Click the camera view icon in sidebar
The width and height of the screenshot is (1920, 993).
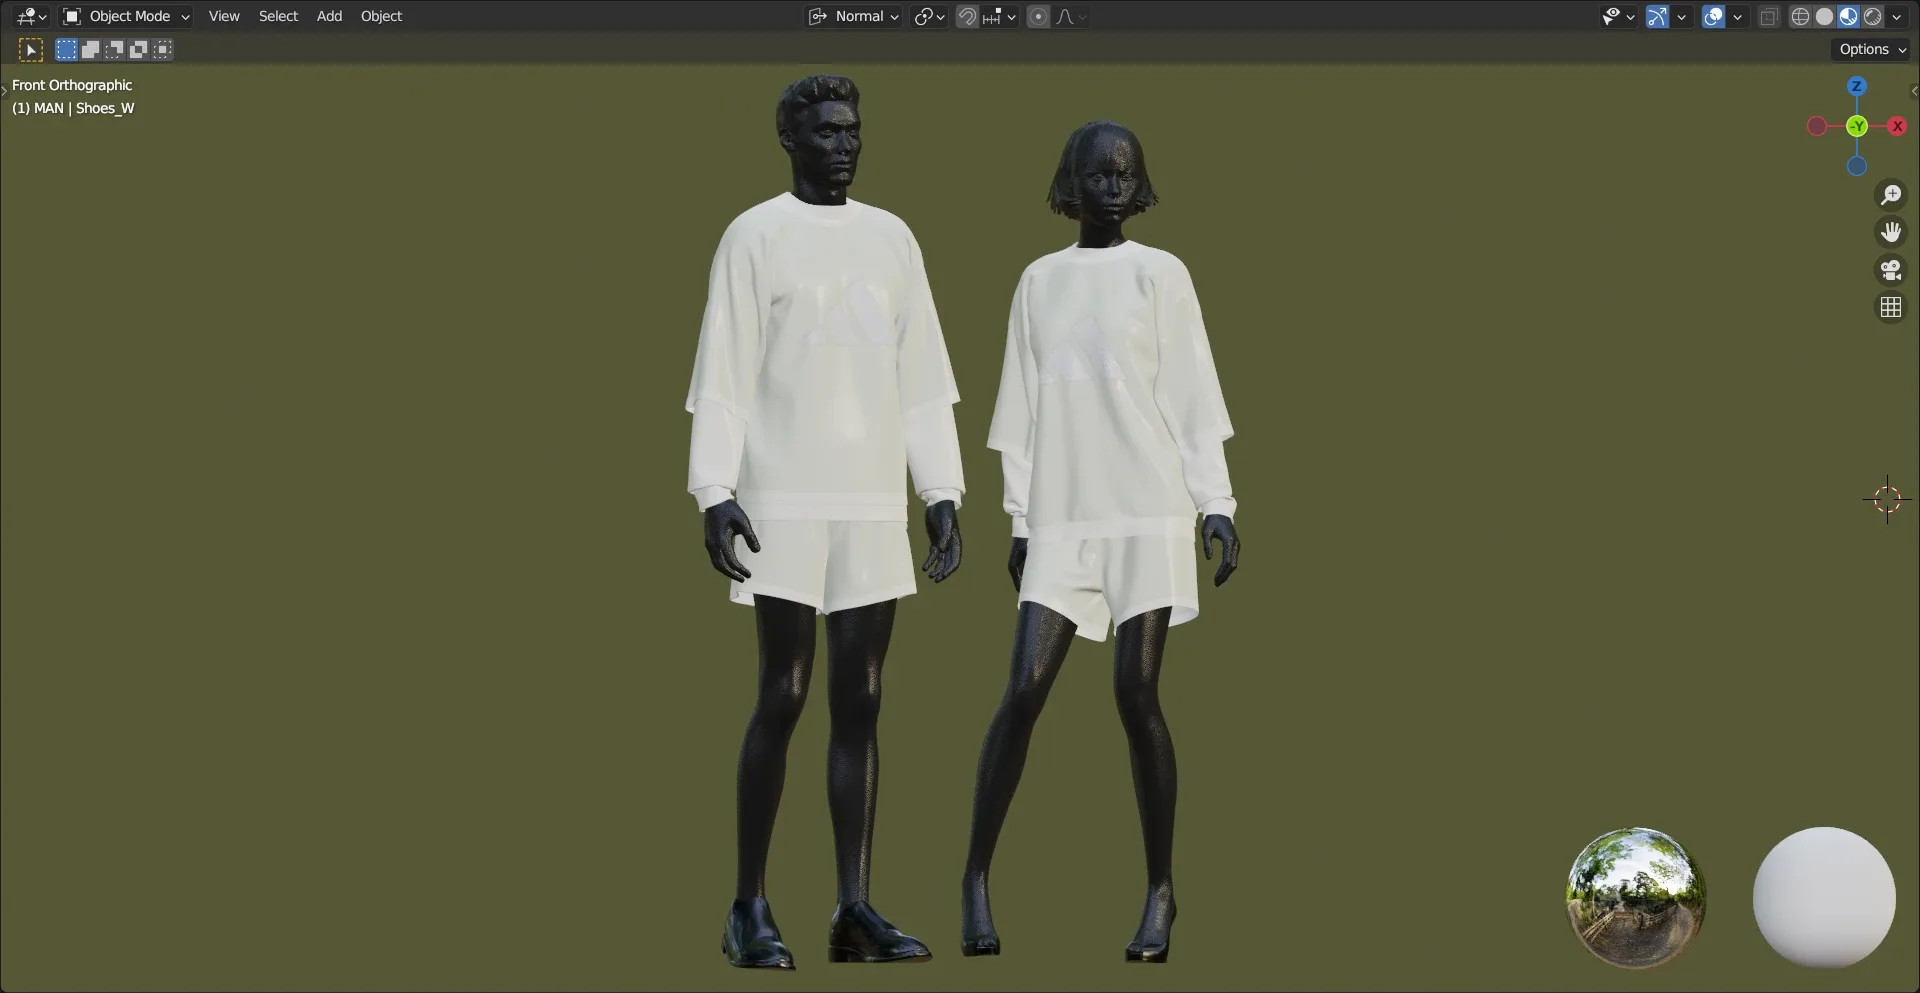[1890, 269]
